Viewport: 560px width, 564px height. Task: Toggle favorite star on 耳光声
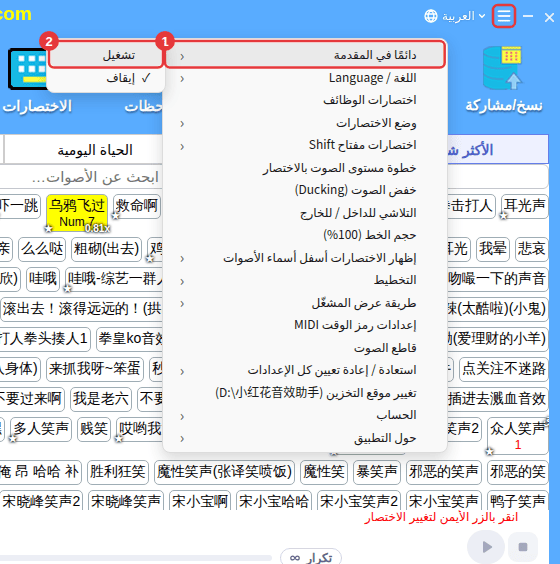click(503, 216)
